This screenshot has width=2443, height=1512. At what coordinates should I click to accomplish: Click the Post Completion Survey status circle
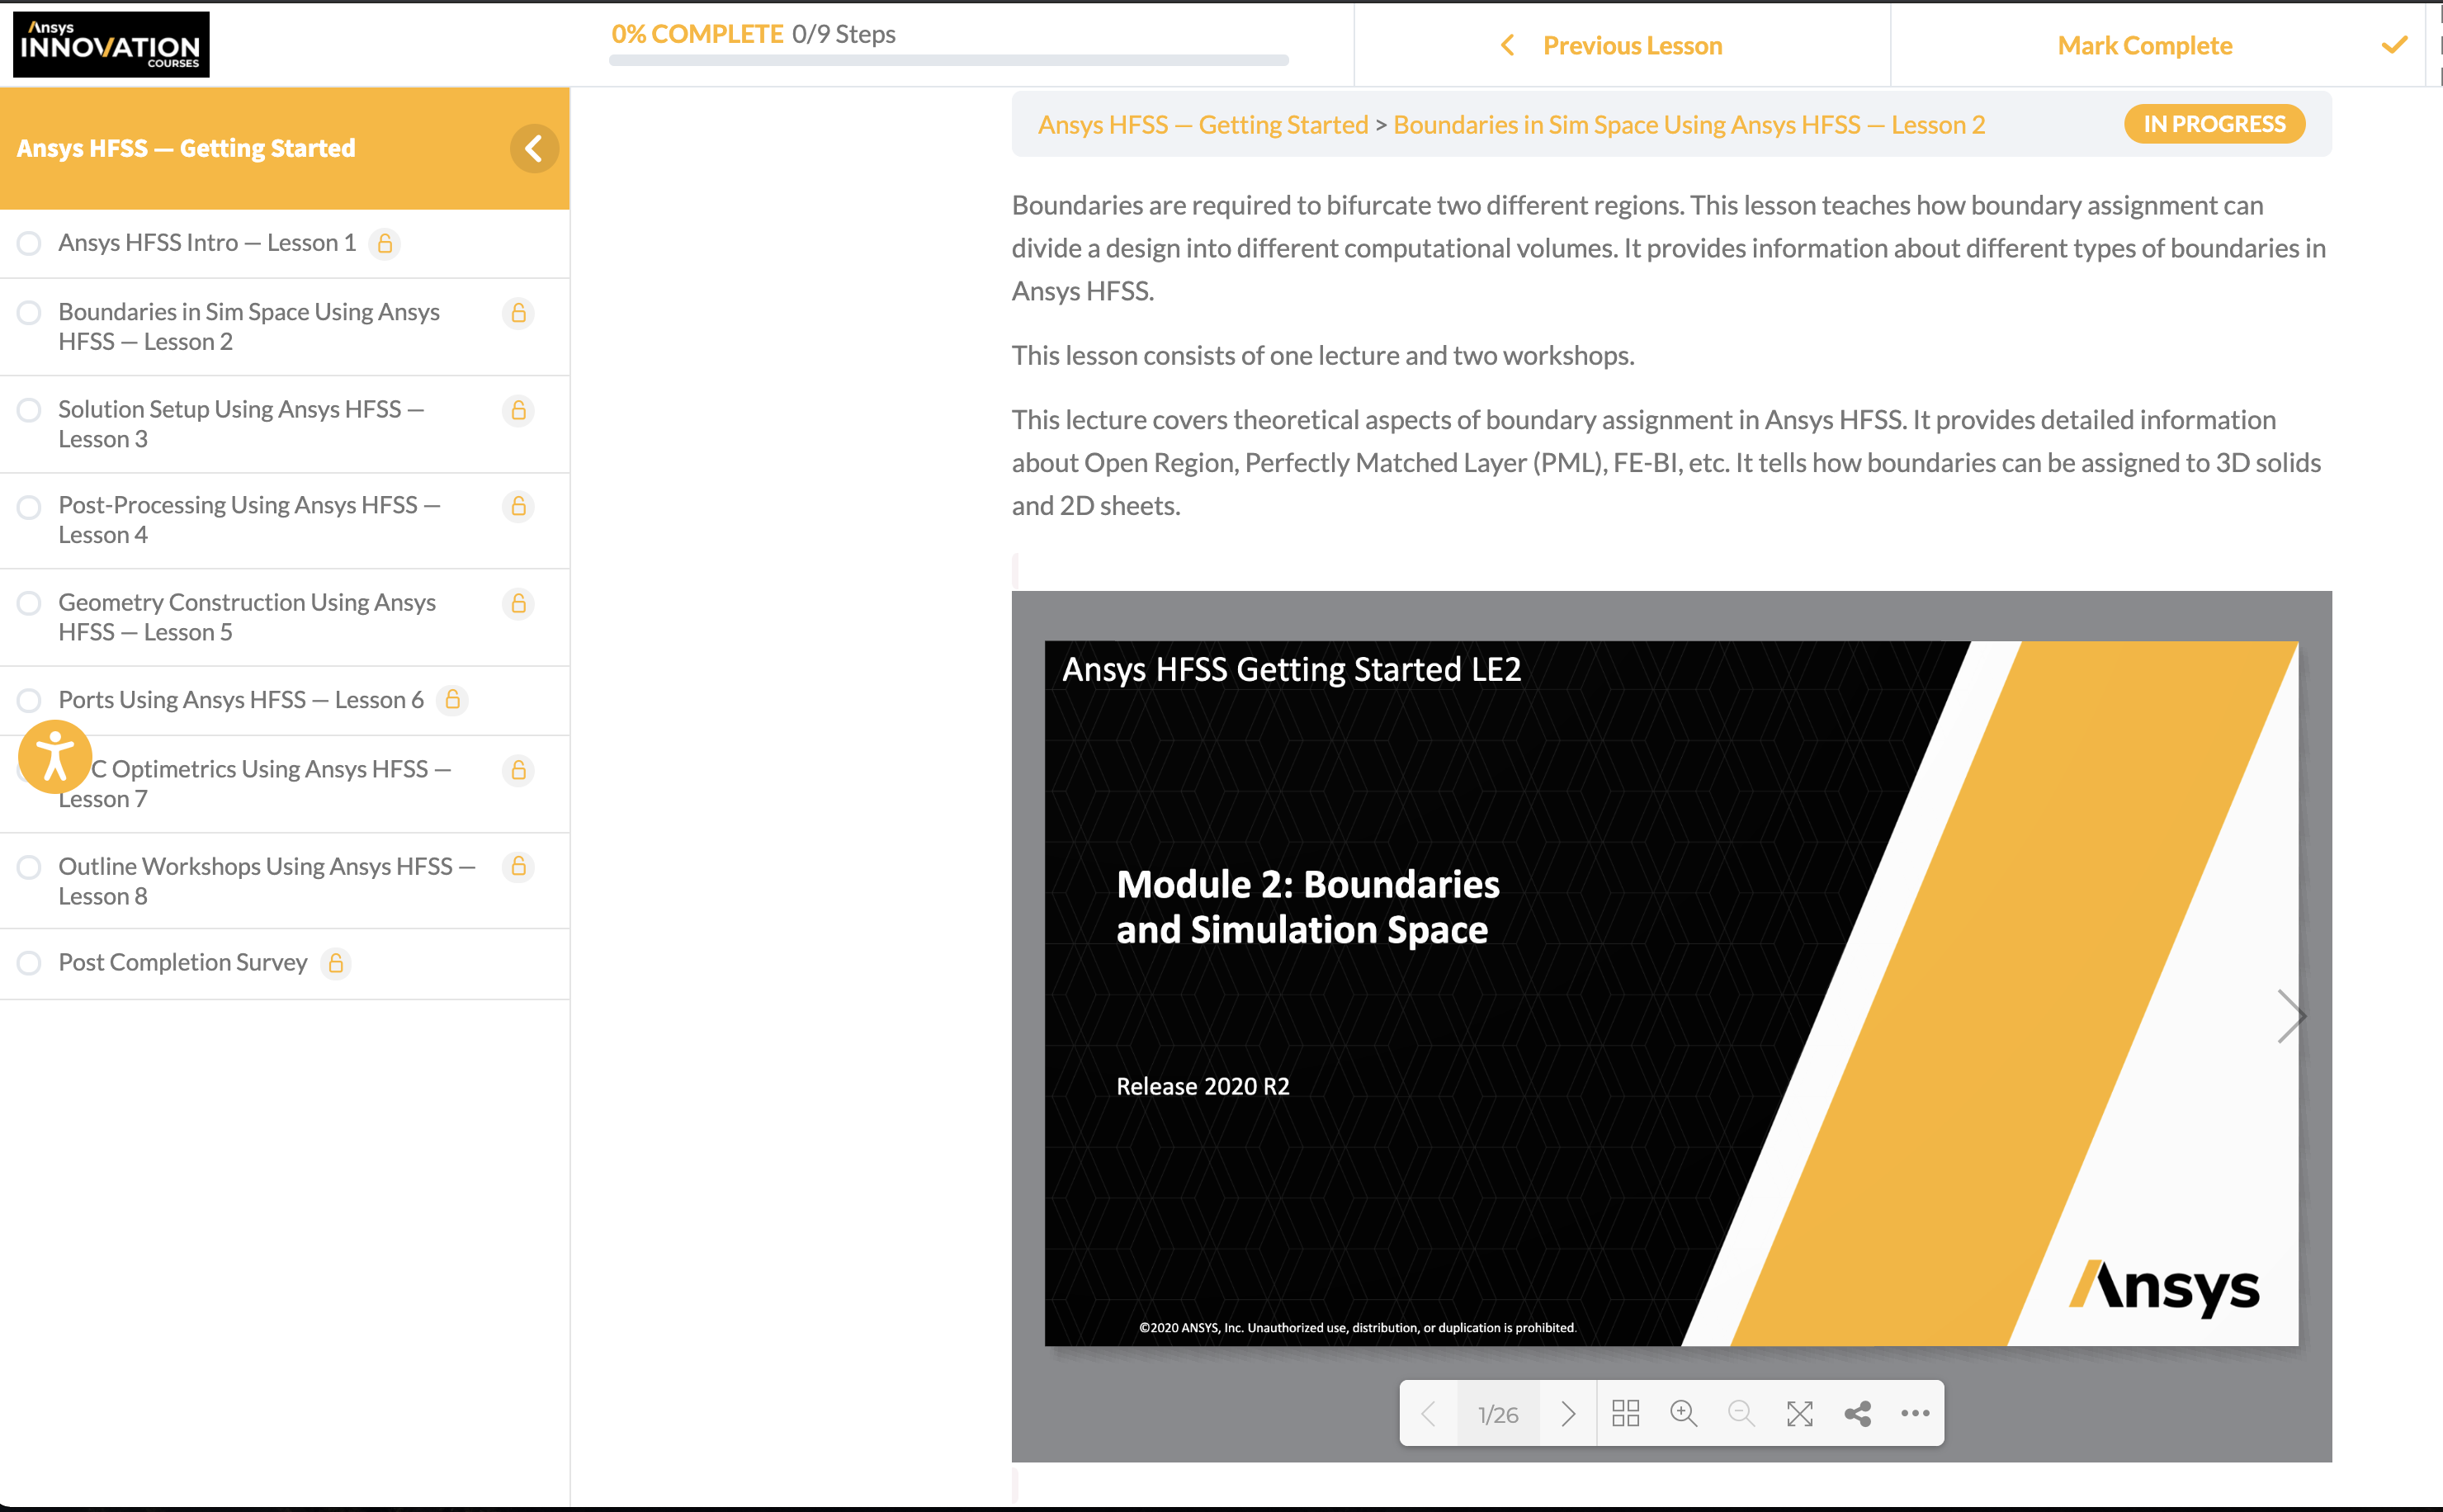[x=29, y=963]
